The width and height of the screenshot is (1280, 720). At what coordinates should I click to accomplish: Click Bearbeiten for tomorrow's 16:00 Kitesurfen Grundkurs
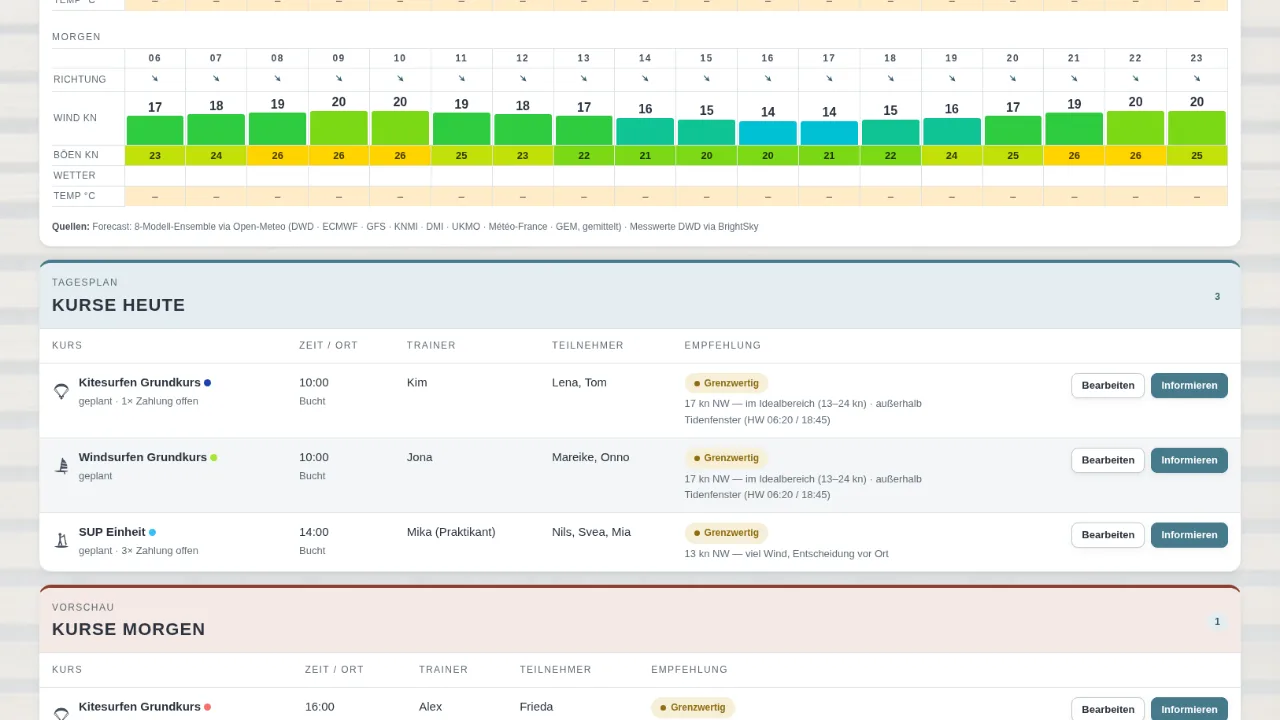pyautogui.click(x=1108, y=709)
